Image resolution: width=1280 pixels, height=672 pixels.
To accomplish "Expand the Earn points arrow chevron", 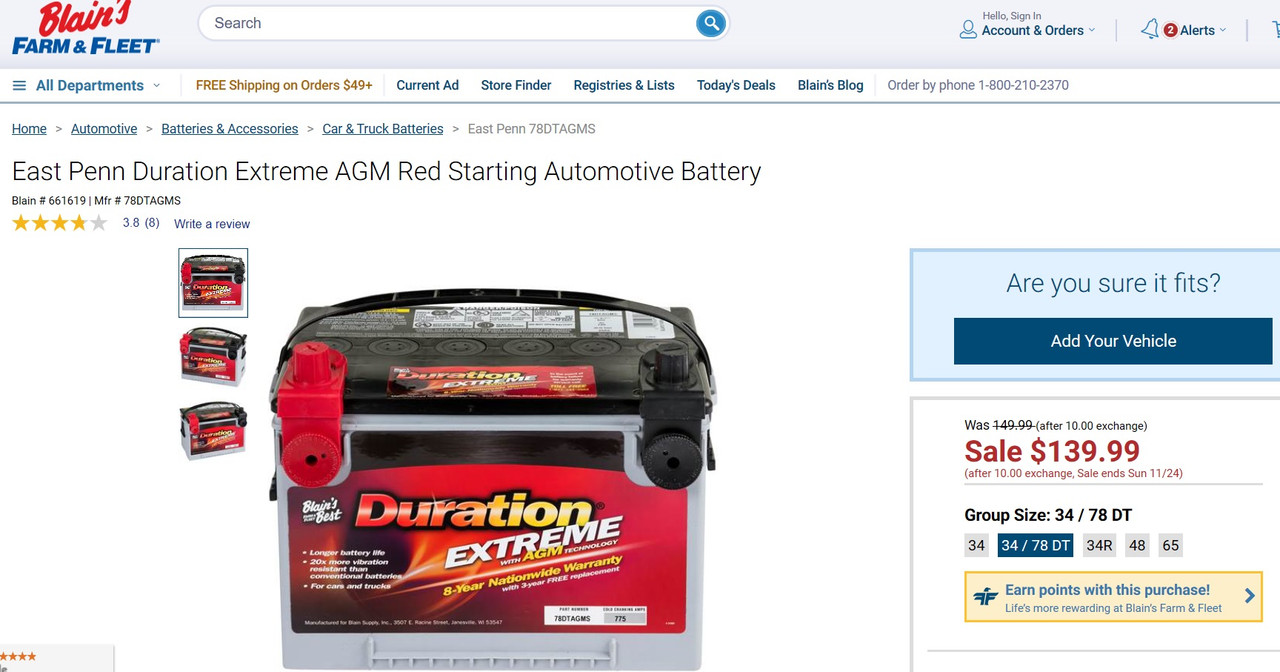I will 1249,596.
